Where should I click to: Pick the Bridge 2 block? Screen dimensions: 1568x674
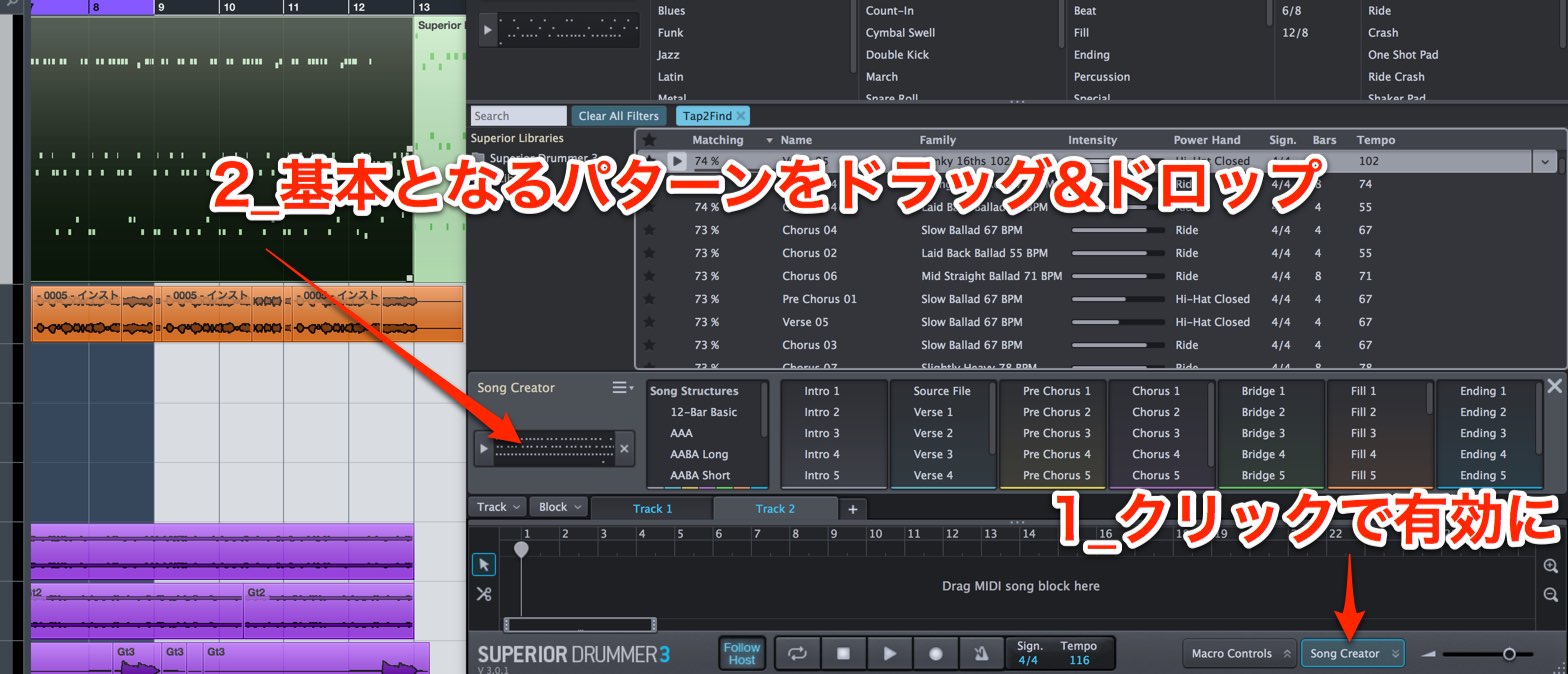(x=1263, y=412)
